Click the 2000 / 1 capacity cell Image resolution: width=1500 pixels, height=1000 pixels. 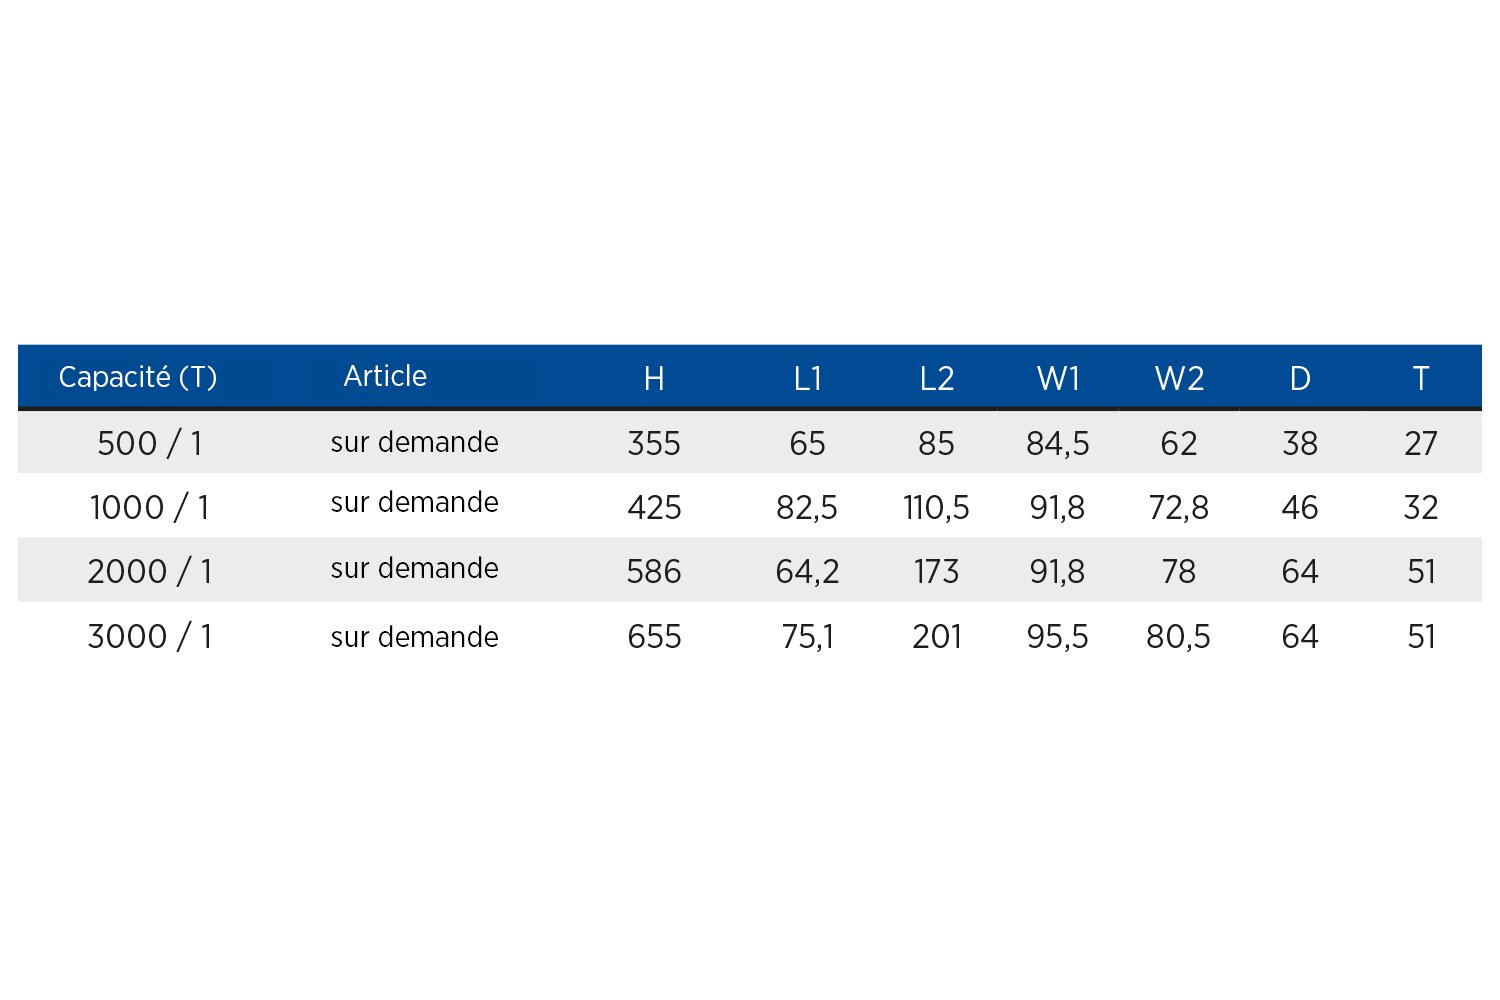click(150, 571)
